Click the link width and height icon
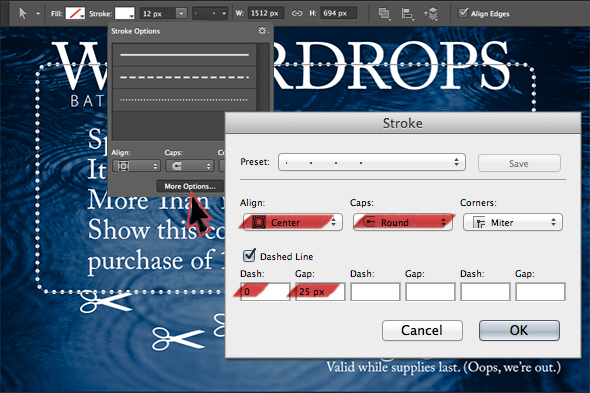The width and height of the screenshot is (590, 393). (297, 14)
